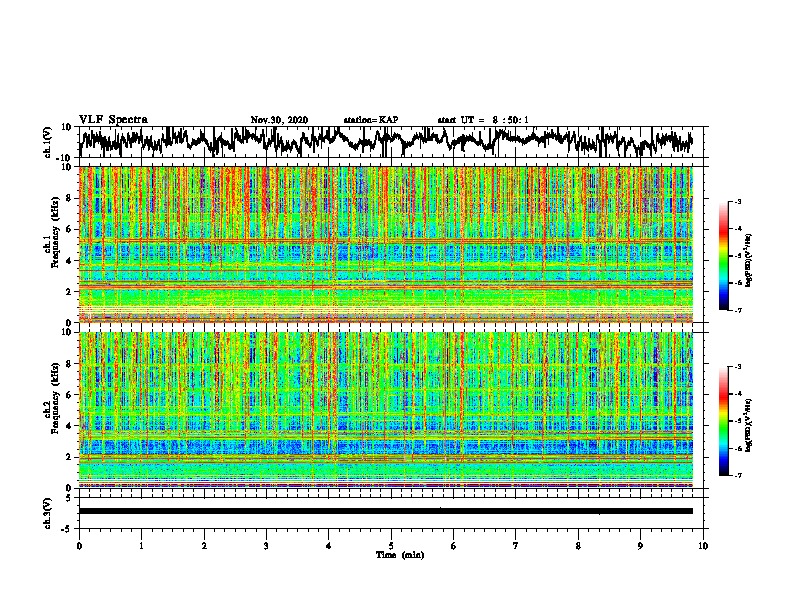Click the "ch.1 Frequency (kHz)" axis label
This screenshot has width=792, height=612.
point(51,233)
